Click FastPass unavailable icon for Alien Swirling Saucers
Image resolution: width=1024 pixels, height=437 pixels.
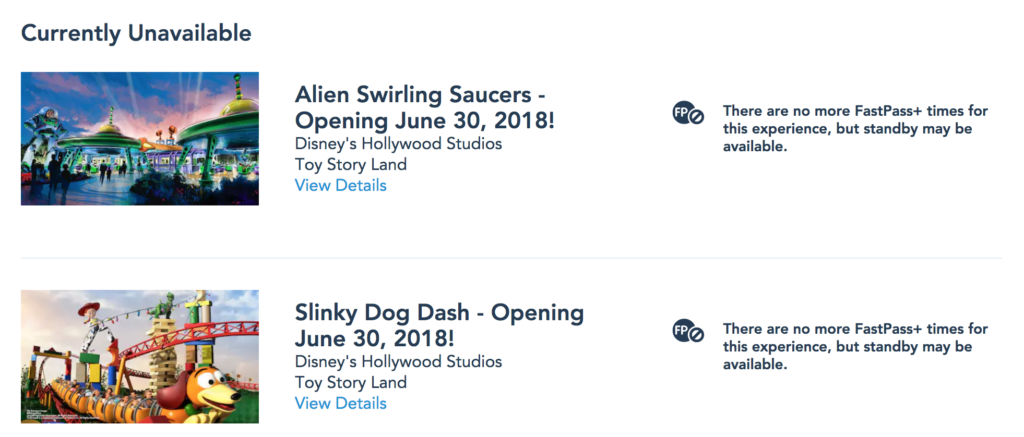click(688, 114)
